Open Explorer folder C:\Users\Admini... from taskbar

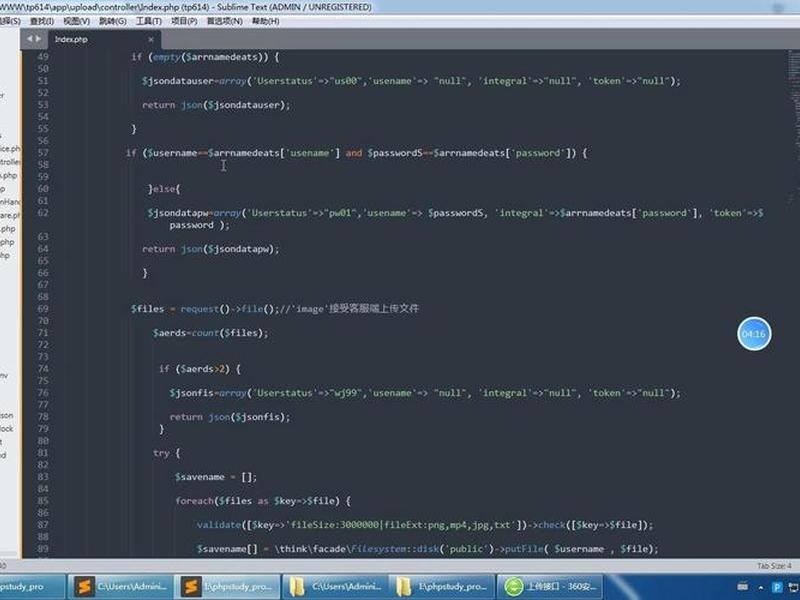pos(335,587)
